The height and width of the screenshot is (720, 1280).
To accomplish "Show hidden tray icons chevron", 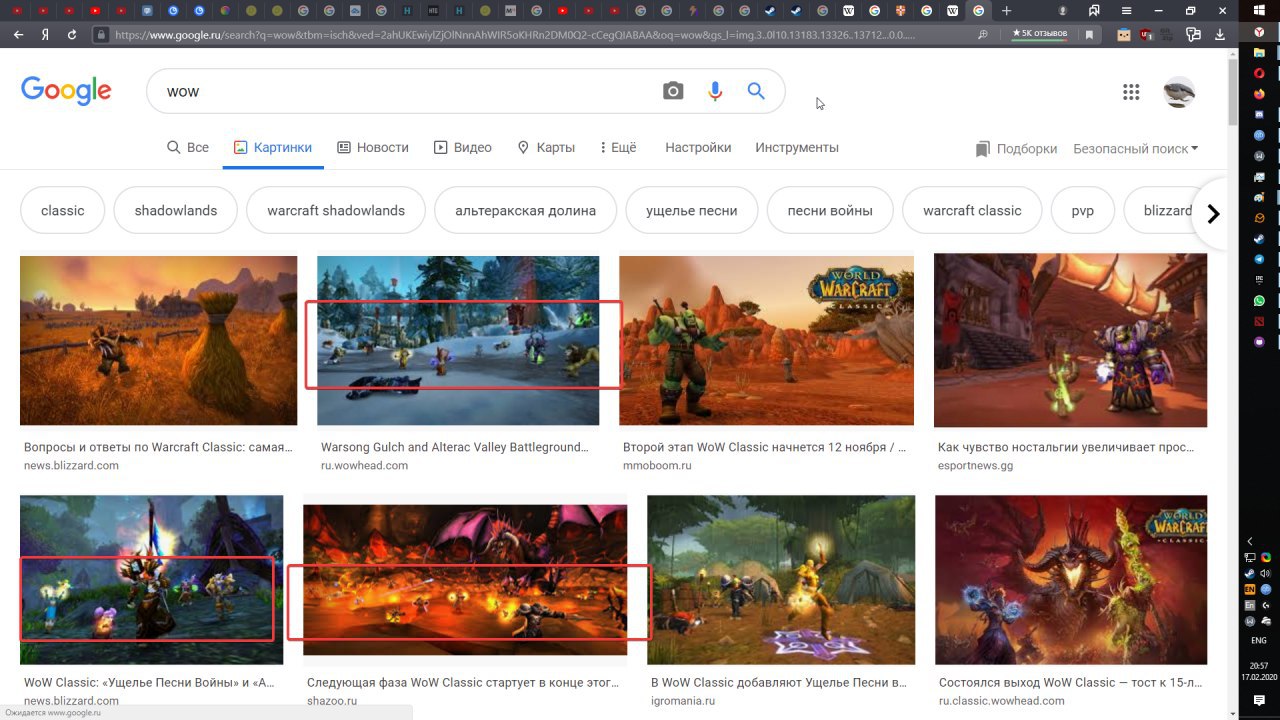I will [x=1250, y=541].
